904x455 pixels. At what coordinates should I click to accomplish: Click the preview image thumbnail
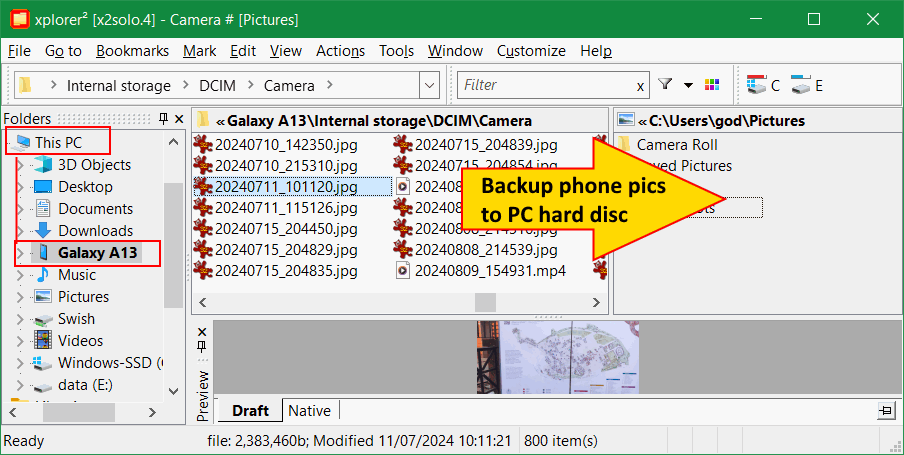[558, 357]
